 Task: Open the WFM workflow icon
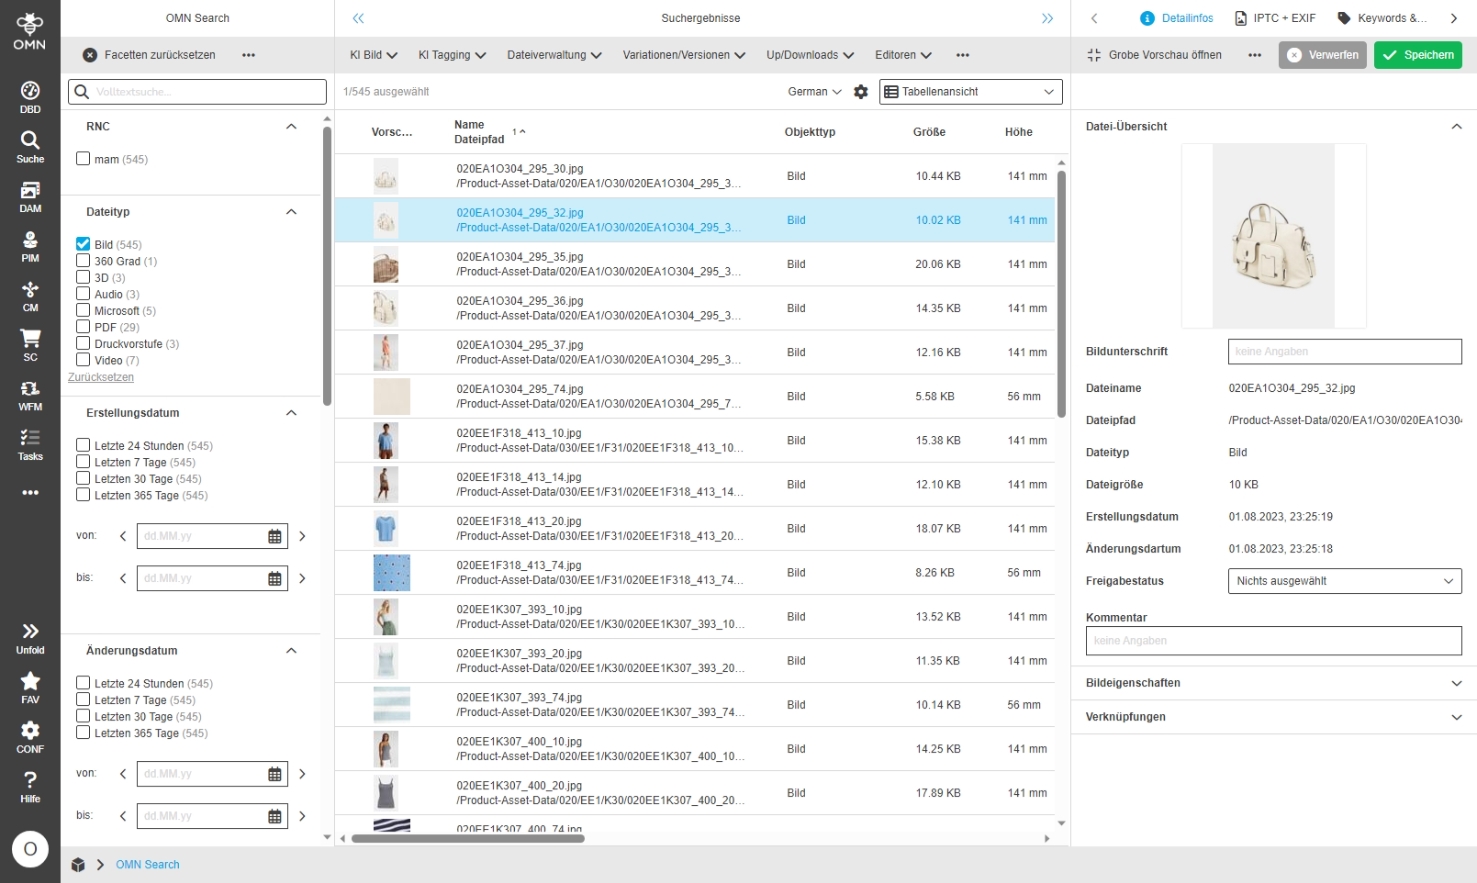point(30,394)
